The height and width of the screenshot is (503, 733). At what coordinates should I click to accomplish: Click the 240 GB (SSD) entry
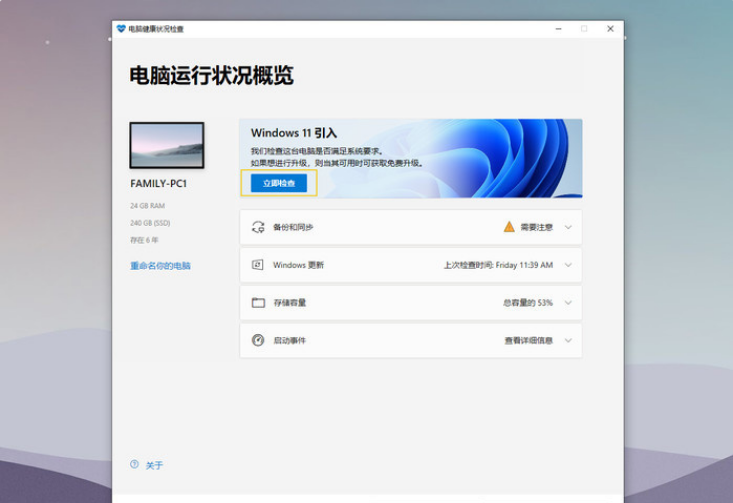point(150,223)
